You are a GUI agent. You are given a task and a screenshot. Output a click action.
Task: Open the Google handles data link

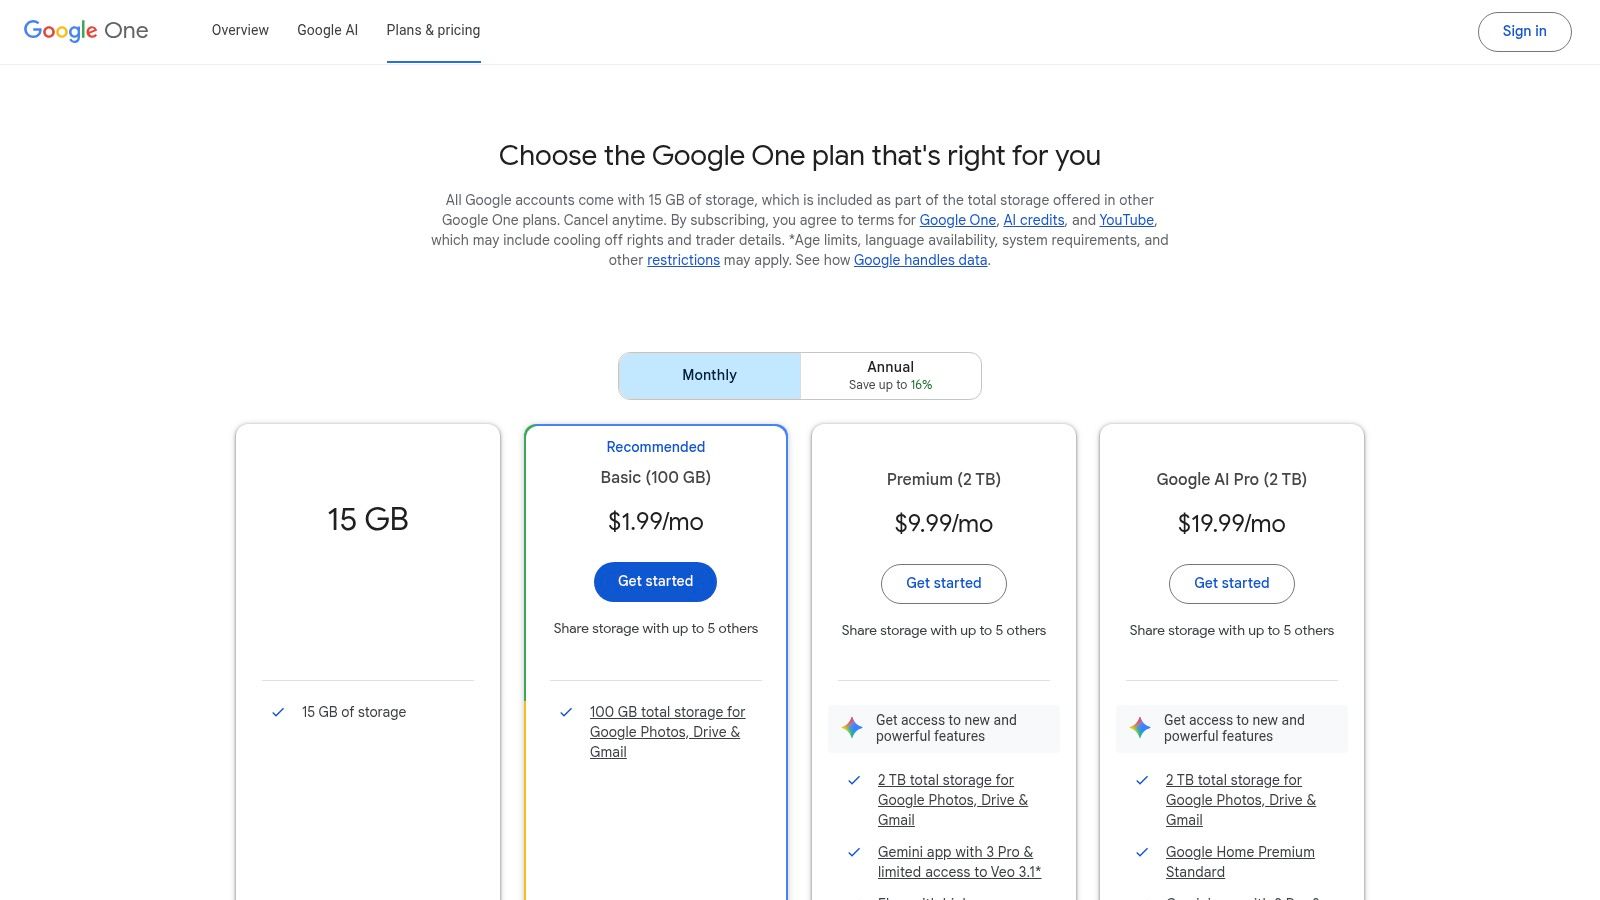coord(920,260)
